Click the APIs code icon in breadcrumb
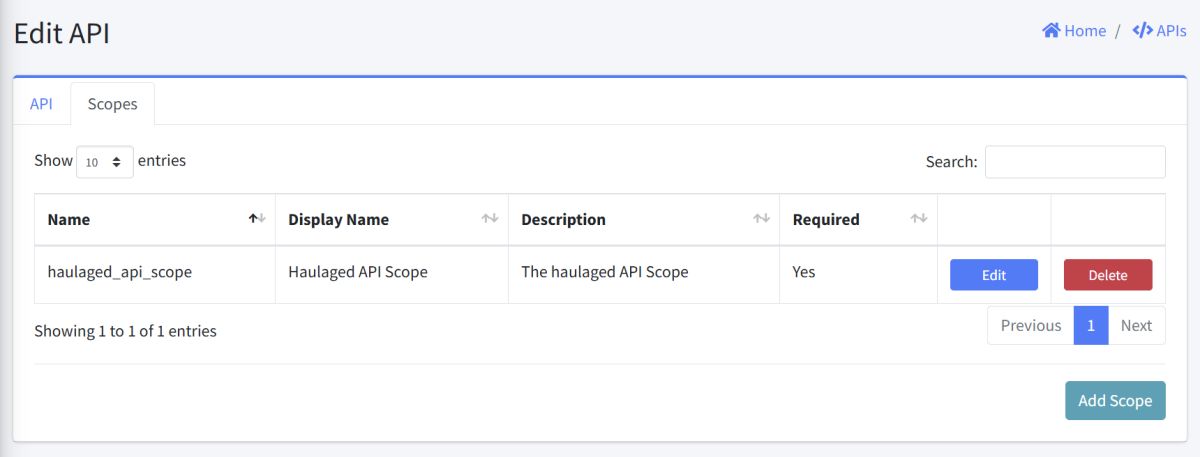 pos(1142,31)
